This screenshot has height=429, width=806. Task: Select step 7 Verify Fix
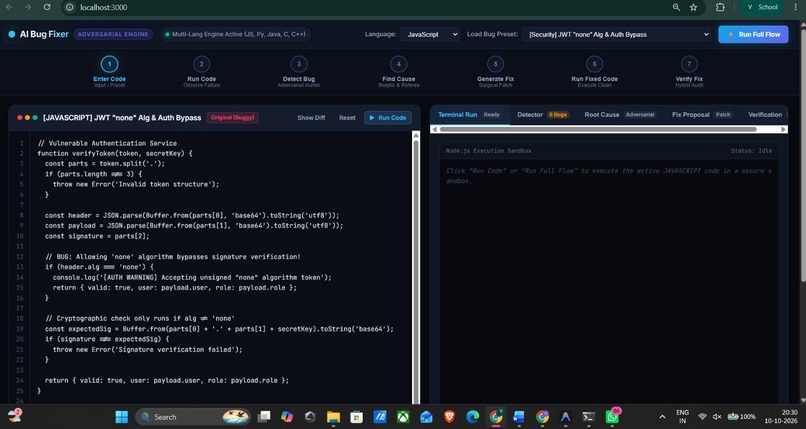(x=689, y=71)
